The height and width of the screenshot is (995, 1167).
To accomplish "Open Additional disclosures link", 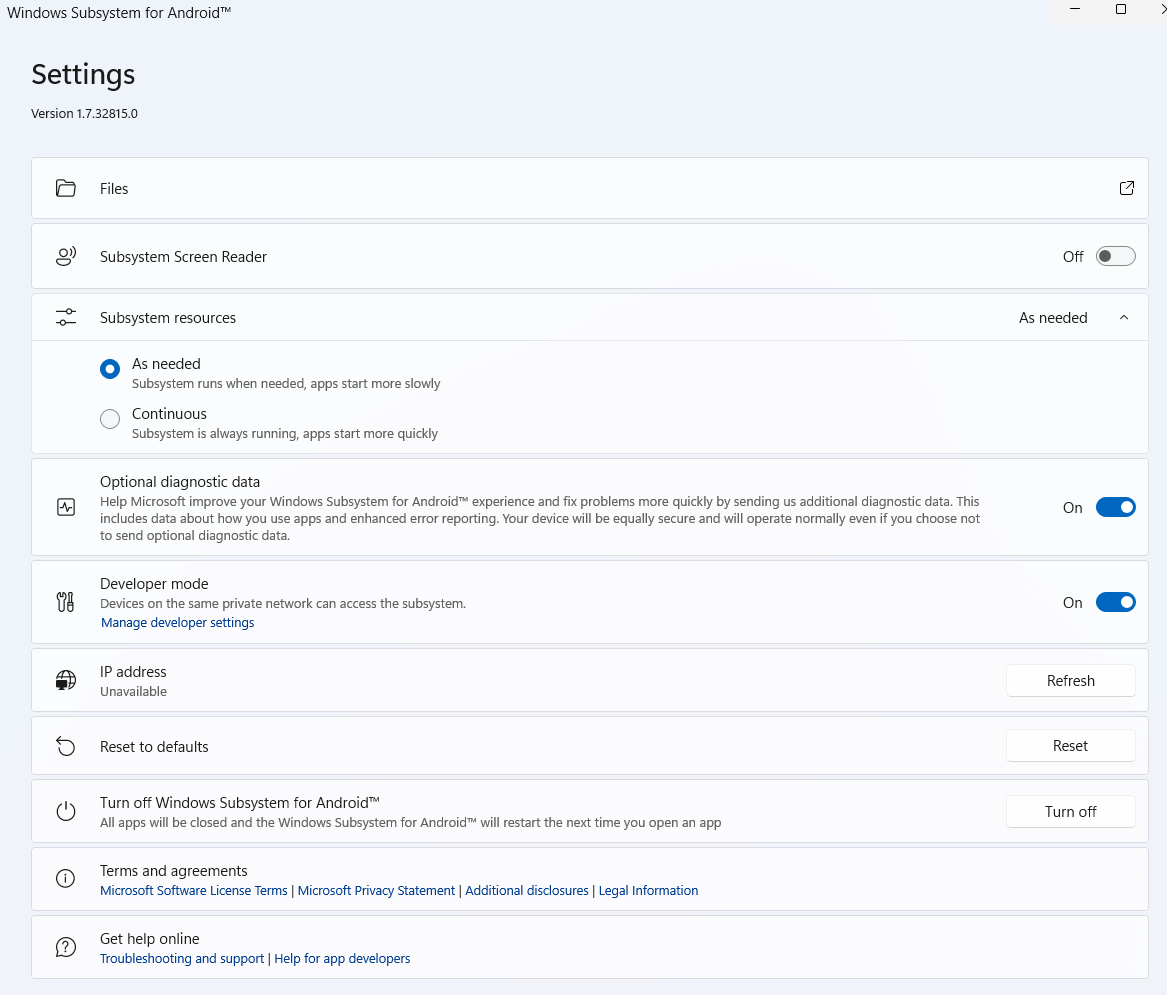I will click(527, 891).
